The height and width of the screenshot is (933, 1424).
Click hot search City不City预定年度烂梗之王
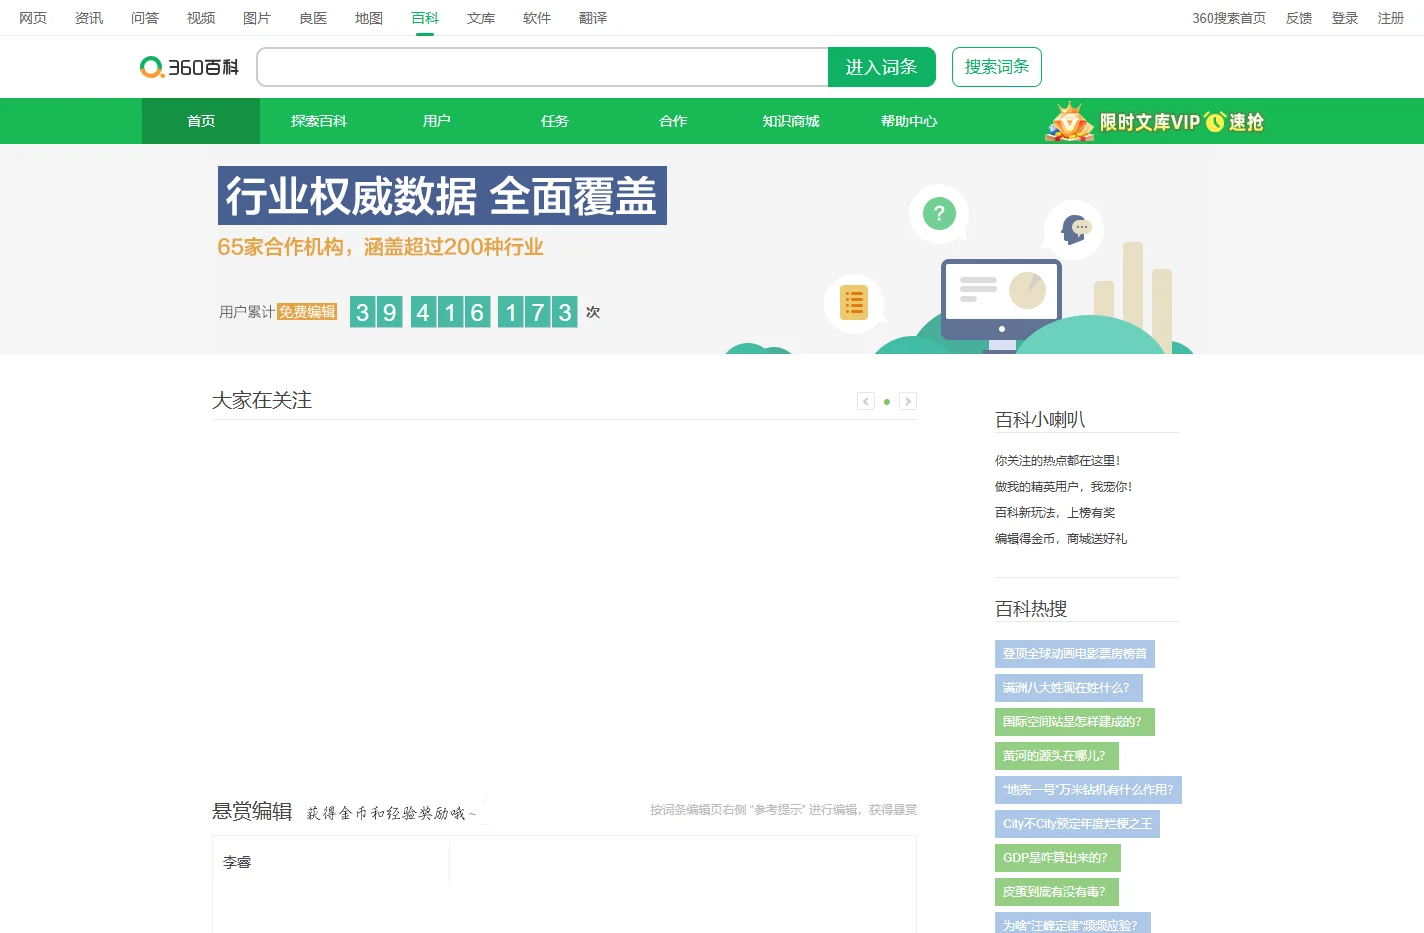click(x=1077, y=824)
